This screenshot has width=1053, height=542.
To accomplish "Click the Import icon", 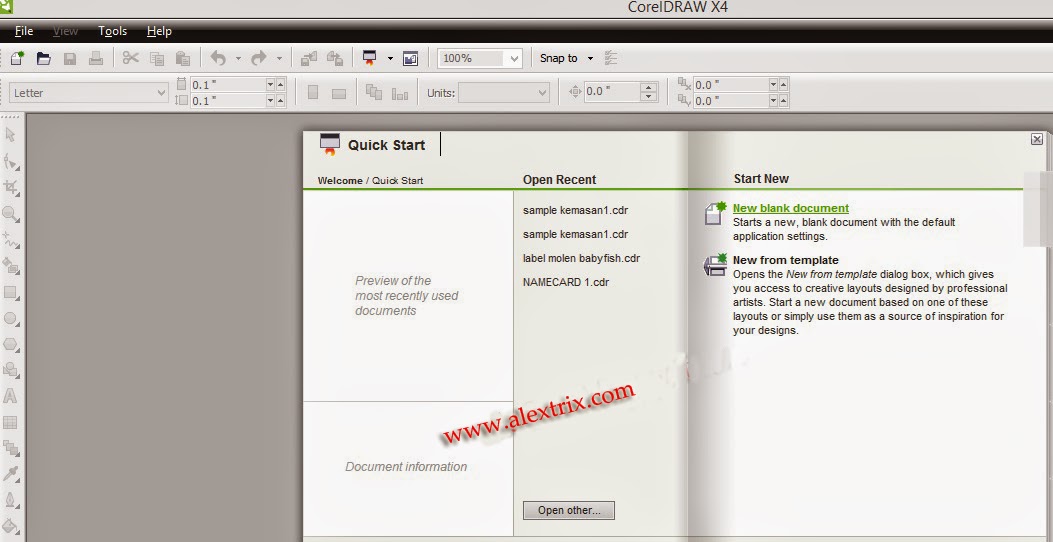I will [x=308, y=58].
